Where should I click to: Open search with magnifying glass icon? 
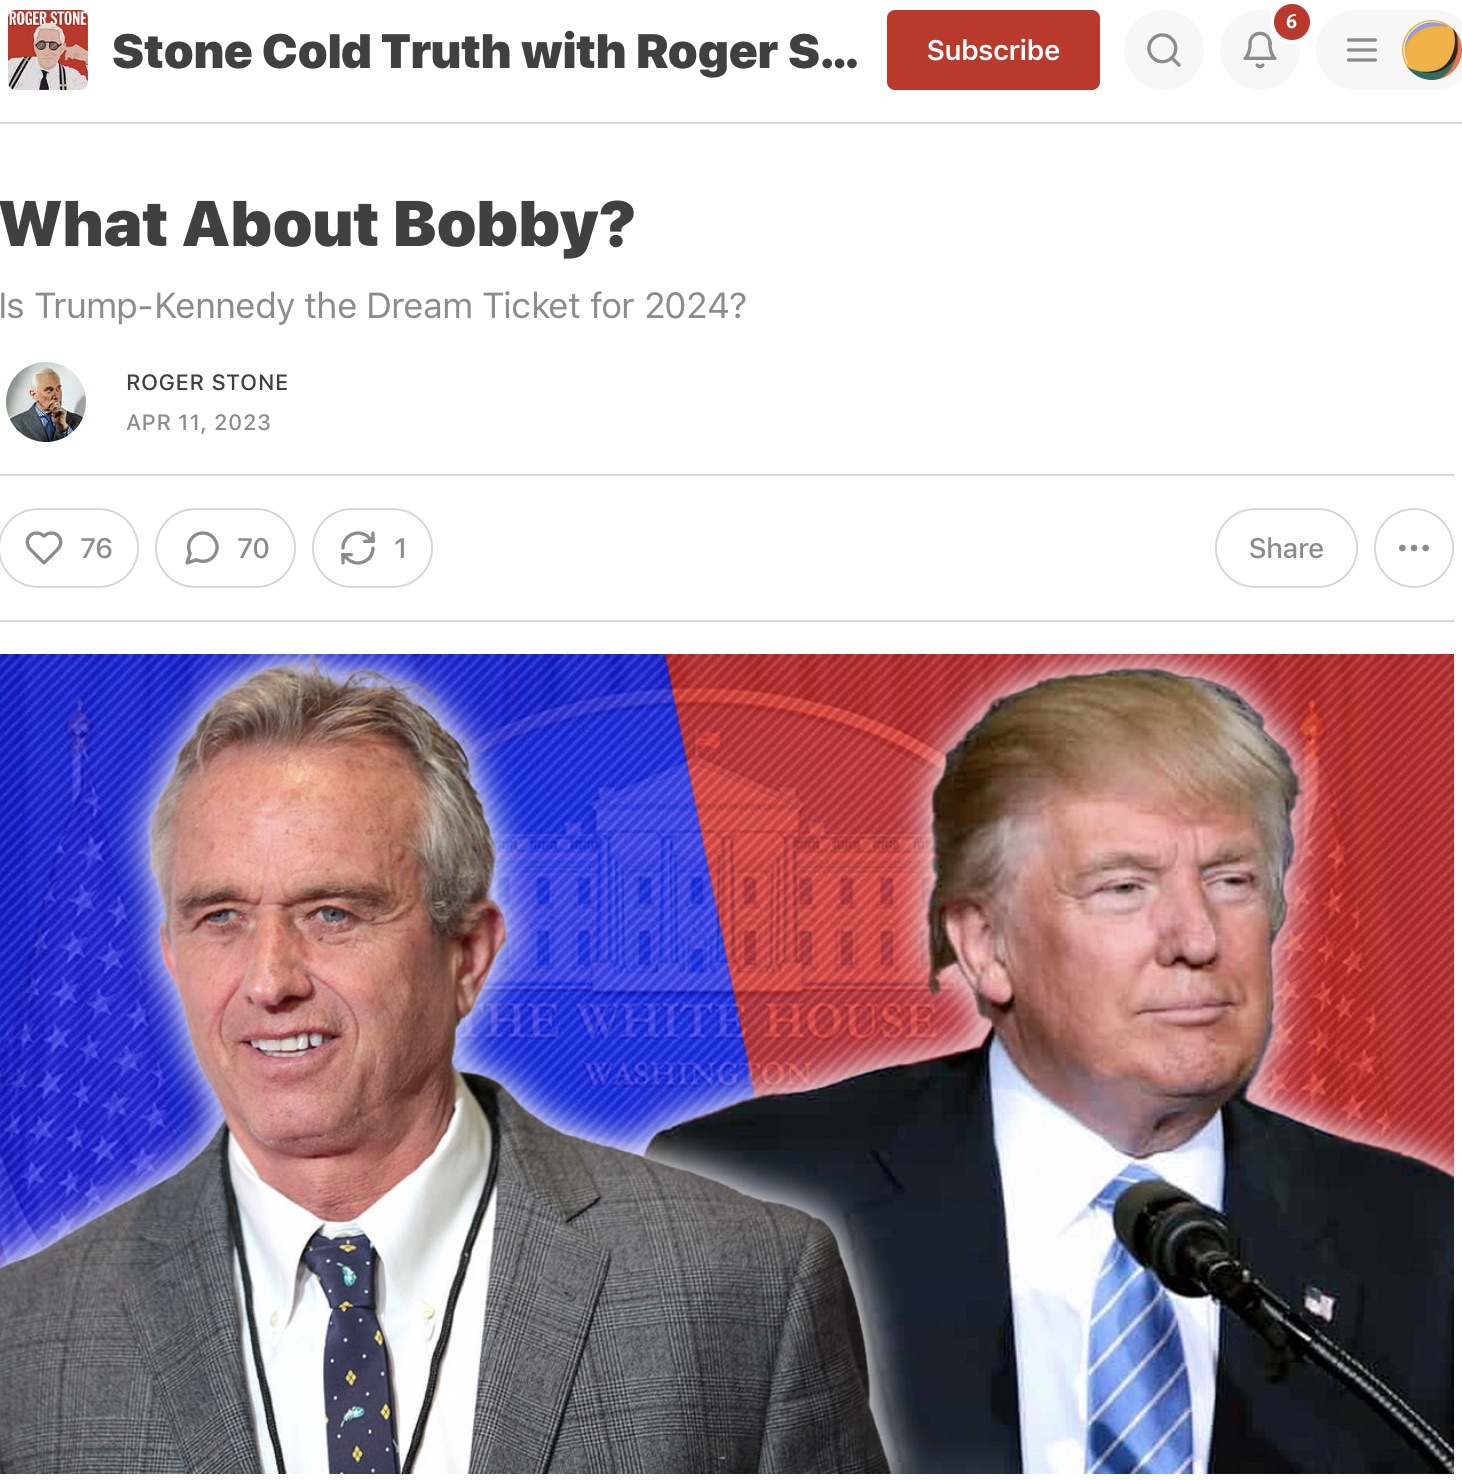coord(1163,50)
